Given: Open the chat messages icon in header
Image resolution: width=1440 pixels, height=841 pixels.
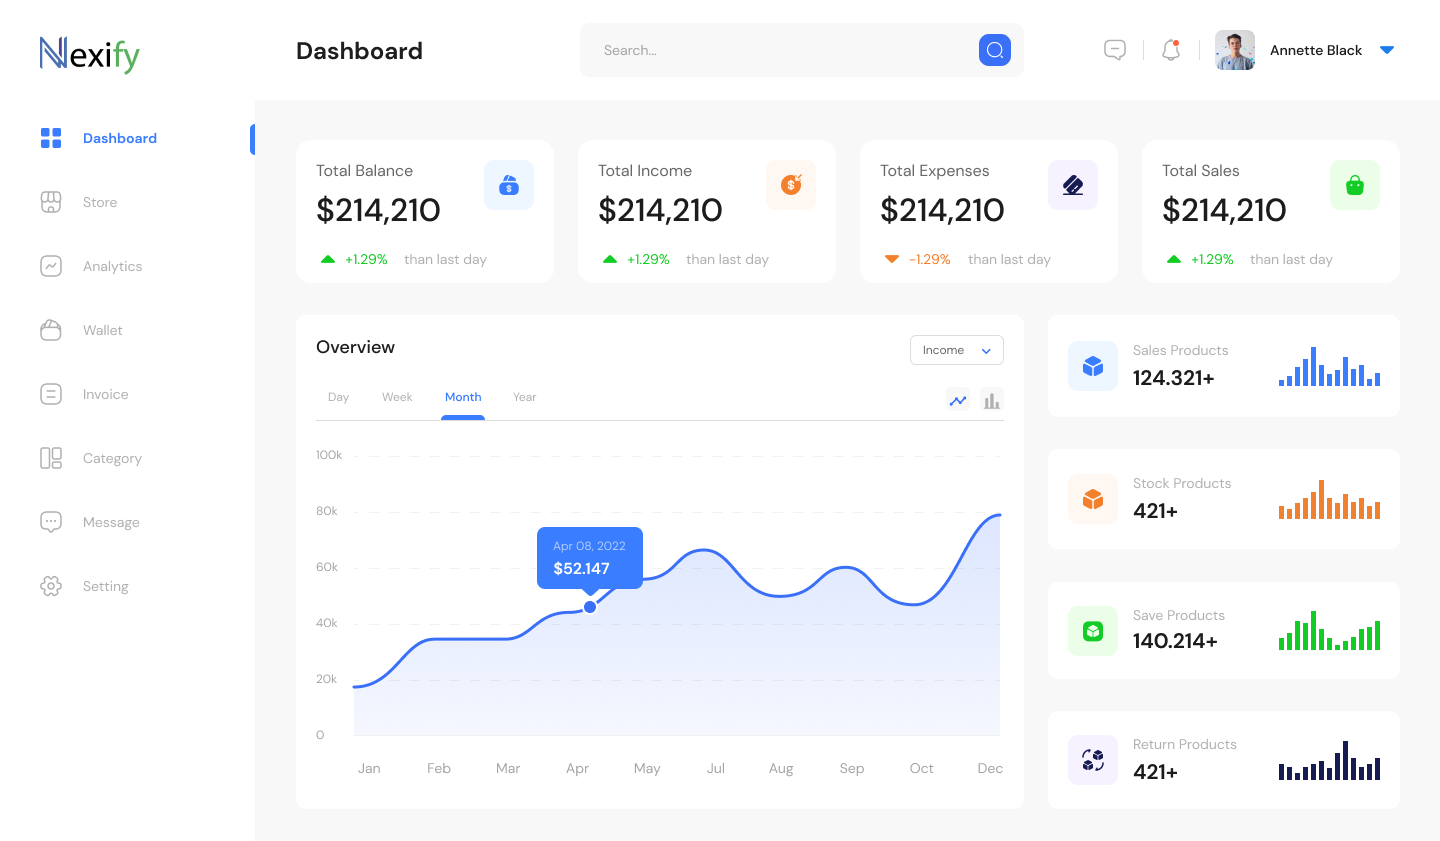Looking at the screenshot, I should [1115, 50].
